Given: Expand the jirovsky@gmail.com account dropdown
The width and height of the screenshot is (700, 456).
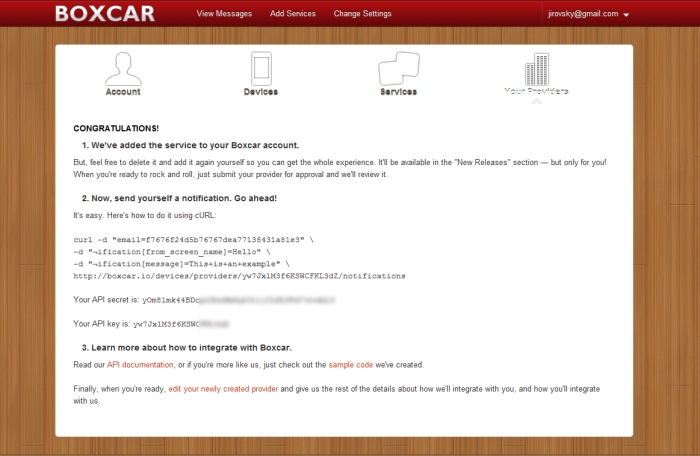Looking at the screenshot, I should click(588, 14).
